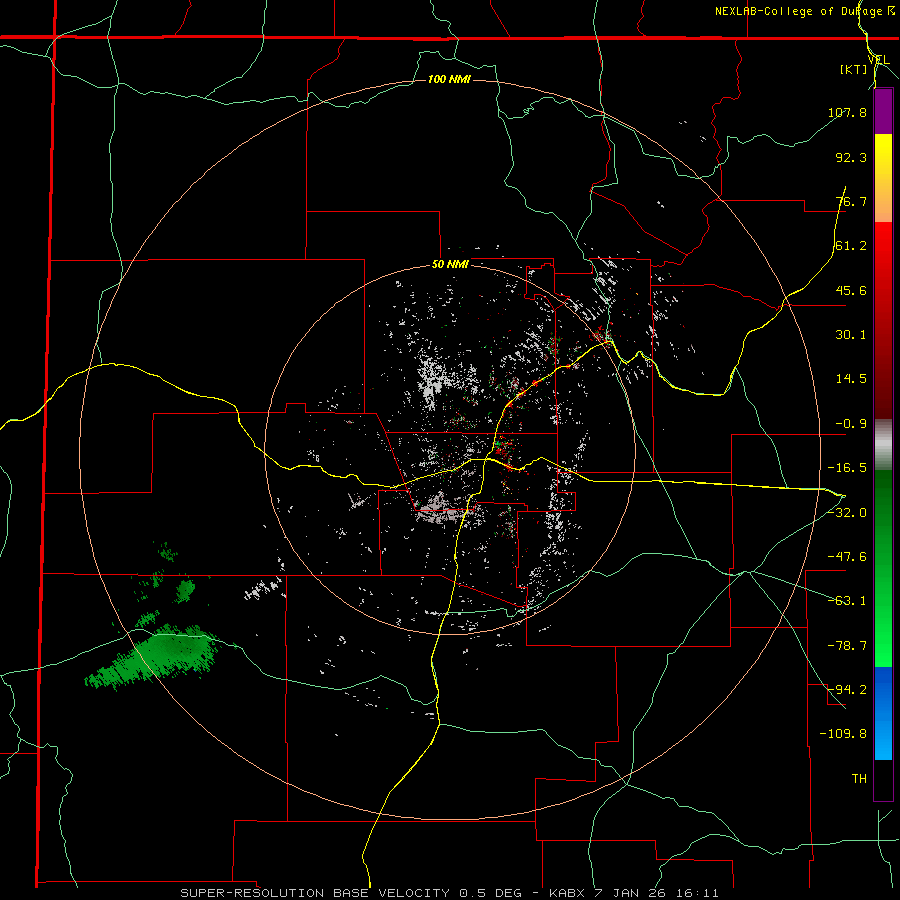This screenshot has width=900, height=900.
Task: Pick the blue segment of the velocity color bar
Action: click(883, 713)
